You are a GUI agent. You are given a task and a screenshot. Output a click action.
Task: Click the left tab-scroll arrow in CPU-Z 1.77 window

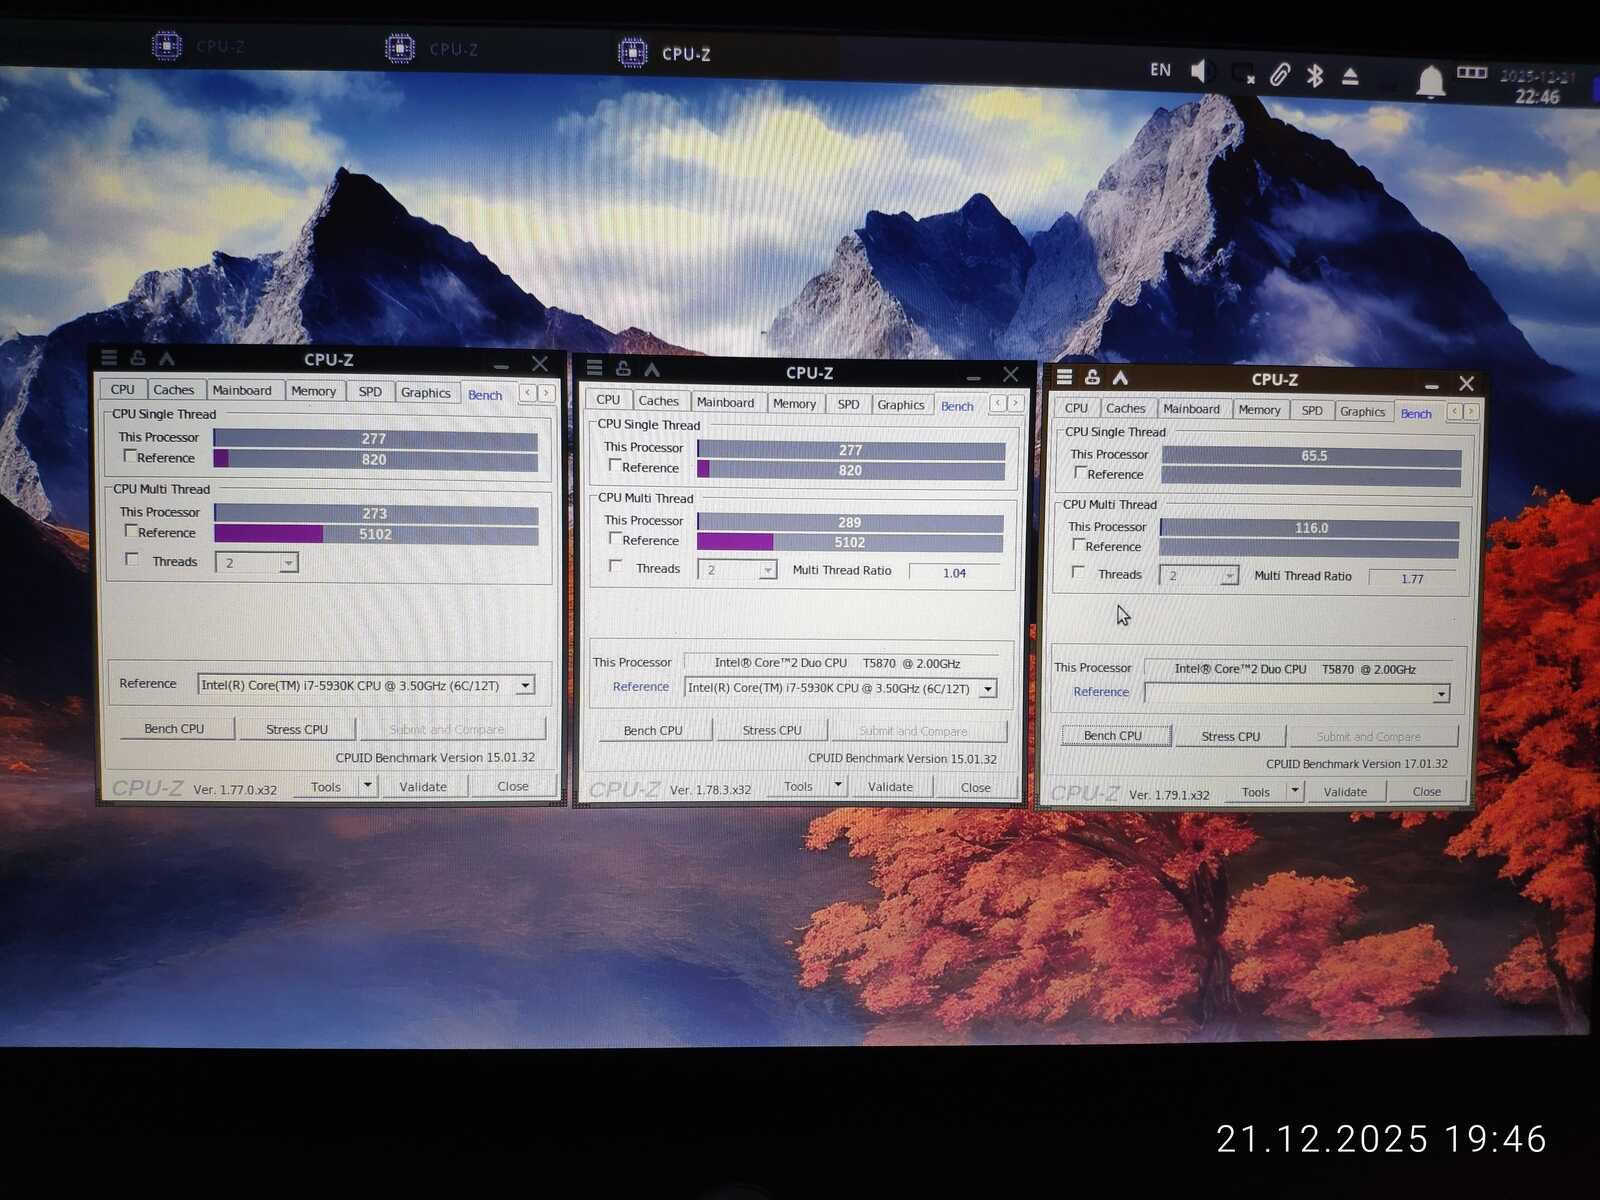click(527, 393)
